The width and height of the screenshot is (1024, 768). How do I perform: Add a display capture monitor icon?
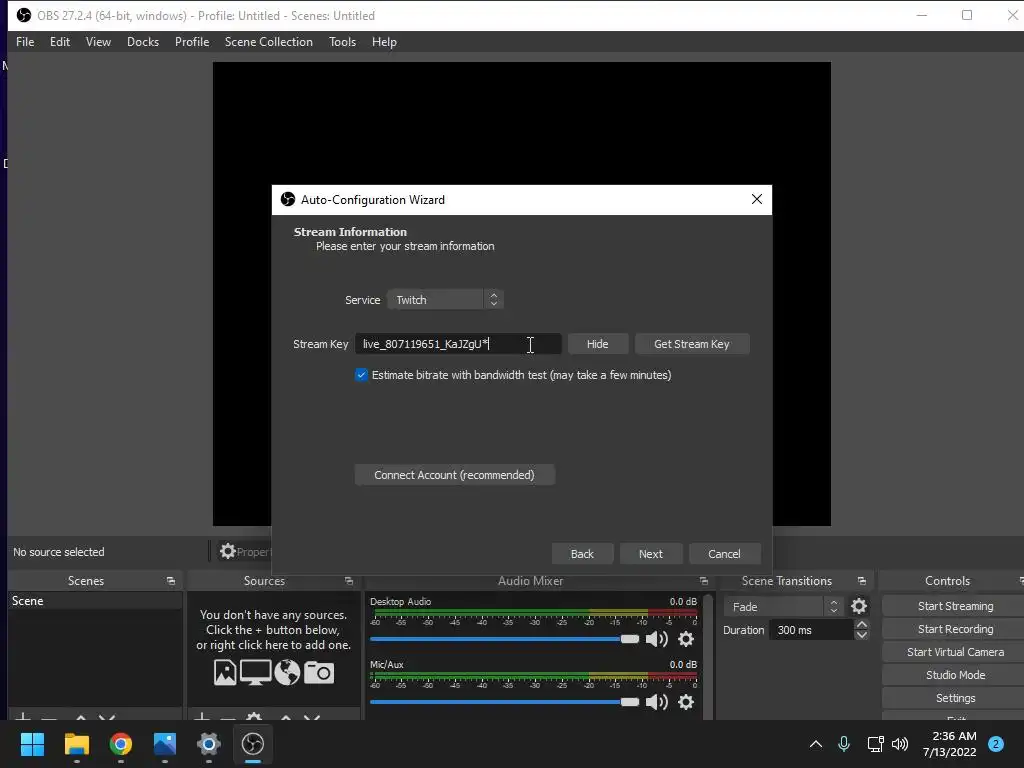[x=255, y=673]
